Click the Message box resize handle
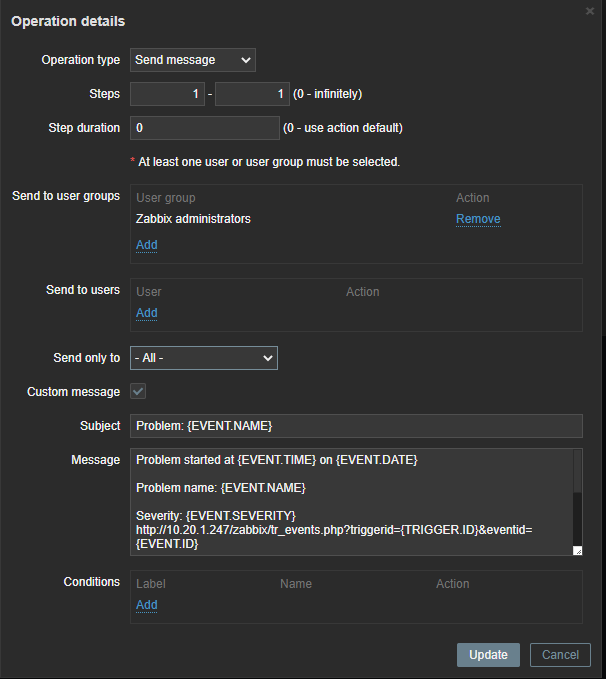This screenshot has height=679, width=606. click(577, 550)
